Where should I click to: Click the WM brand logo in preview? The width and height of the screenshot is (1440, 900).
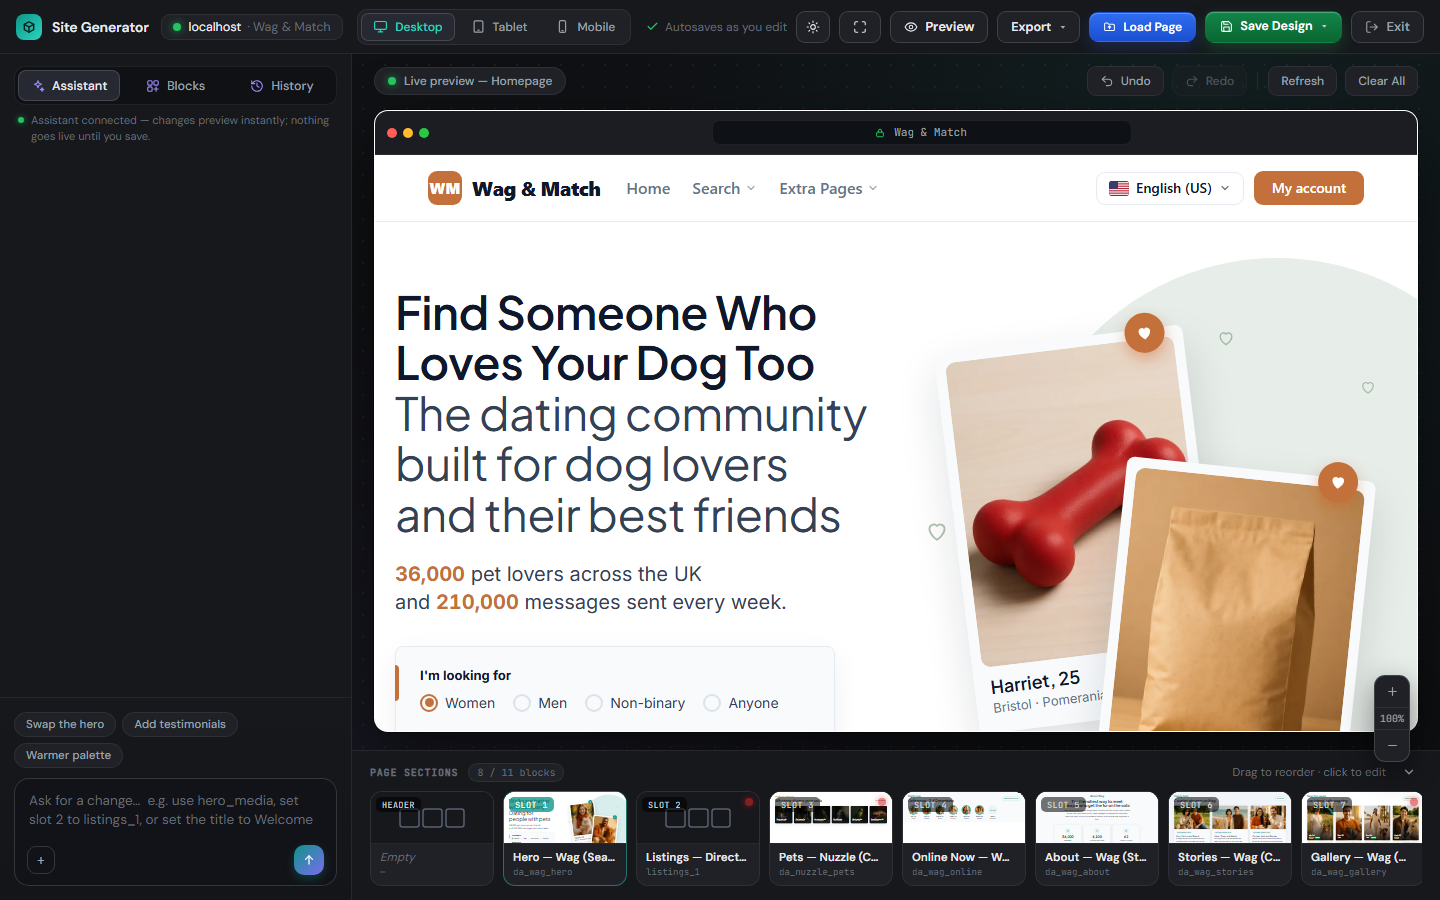[x=445, y=188]
